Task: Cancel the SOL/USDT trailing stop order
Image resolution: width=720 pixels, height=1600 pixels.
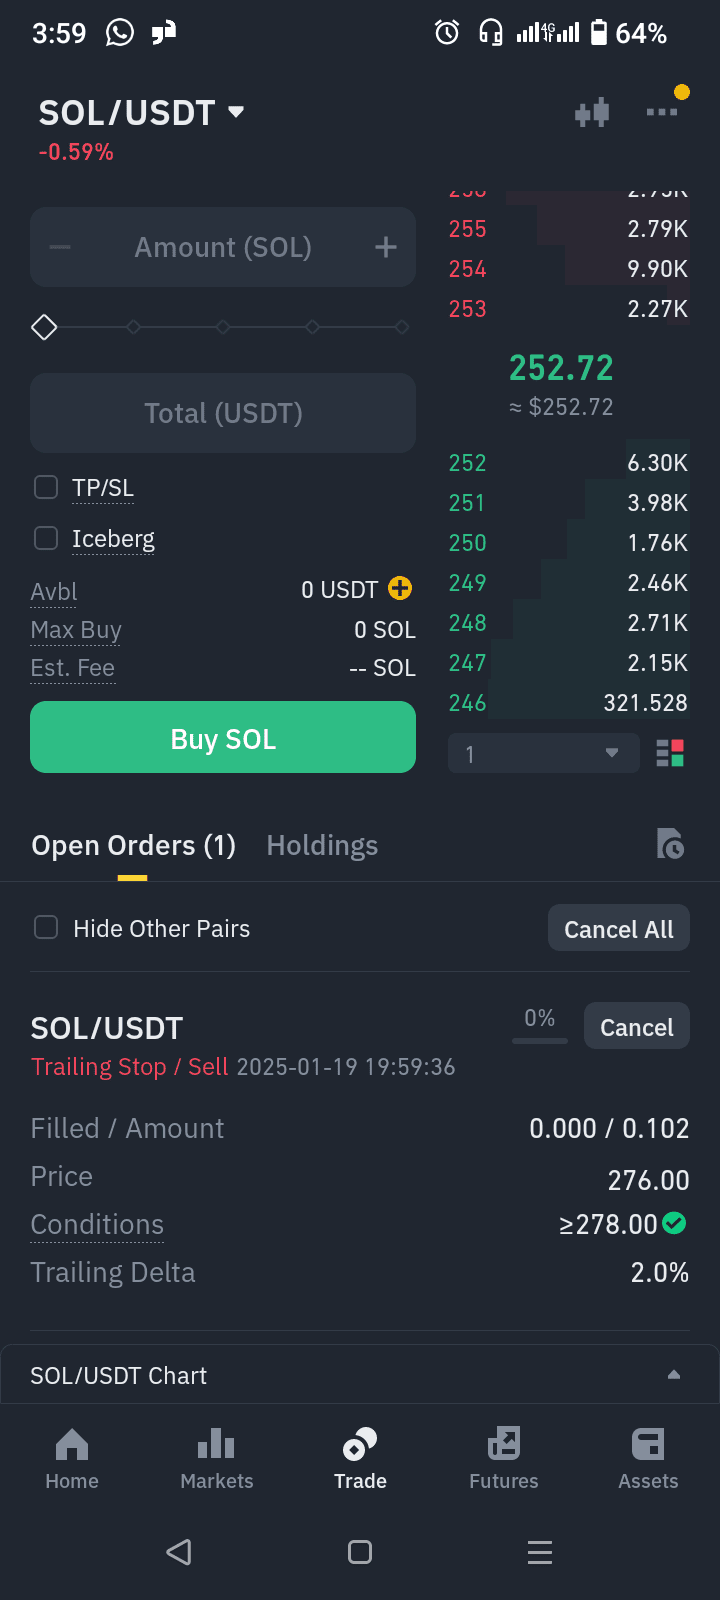Action: pyautogui.click(x=637, y=1026)
